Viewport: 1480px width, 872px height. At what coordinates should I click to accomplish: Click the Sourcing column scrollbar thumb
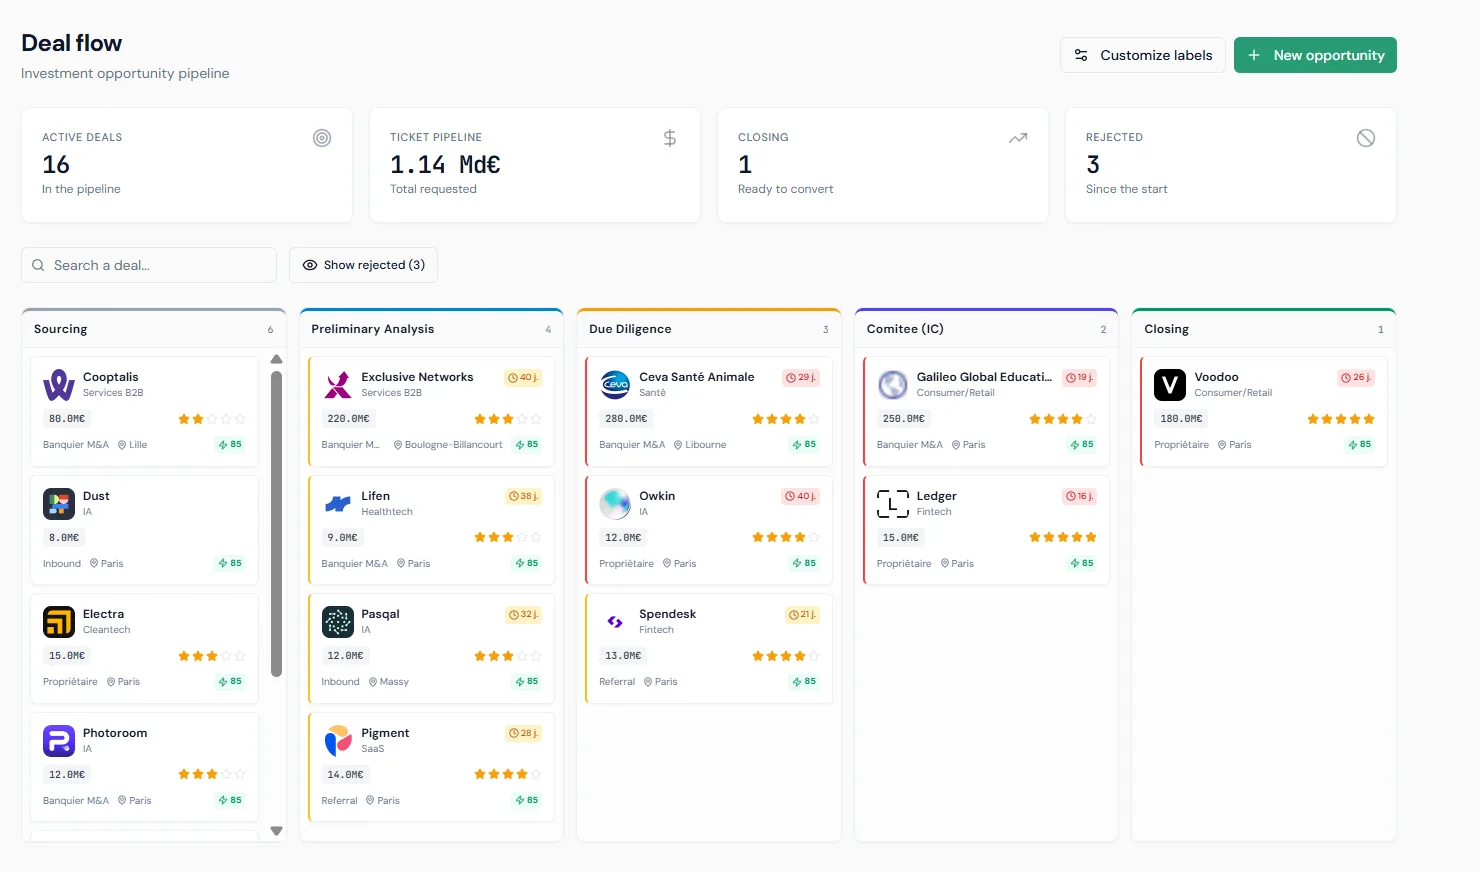click(x=277, y=523)
